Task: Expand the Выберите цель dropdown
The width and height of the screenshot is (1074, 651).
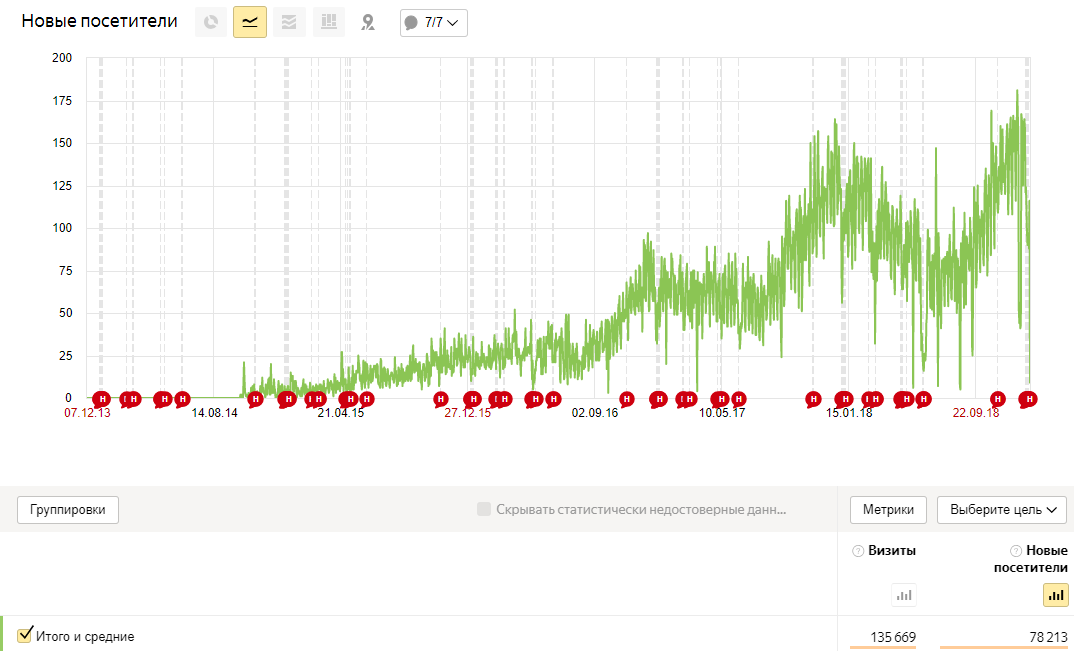Action: coord(1002,510)
